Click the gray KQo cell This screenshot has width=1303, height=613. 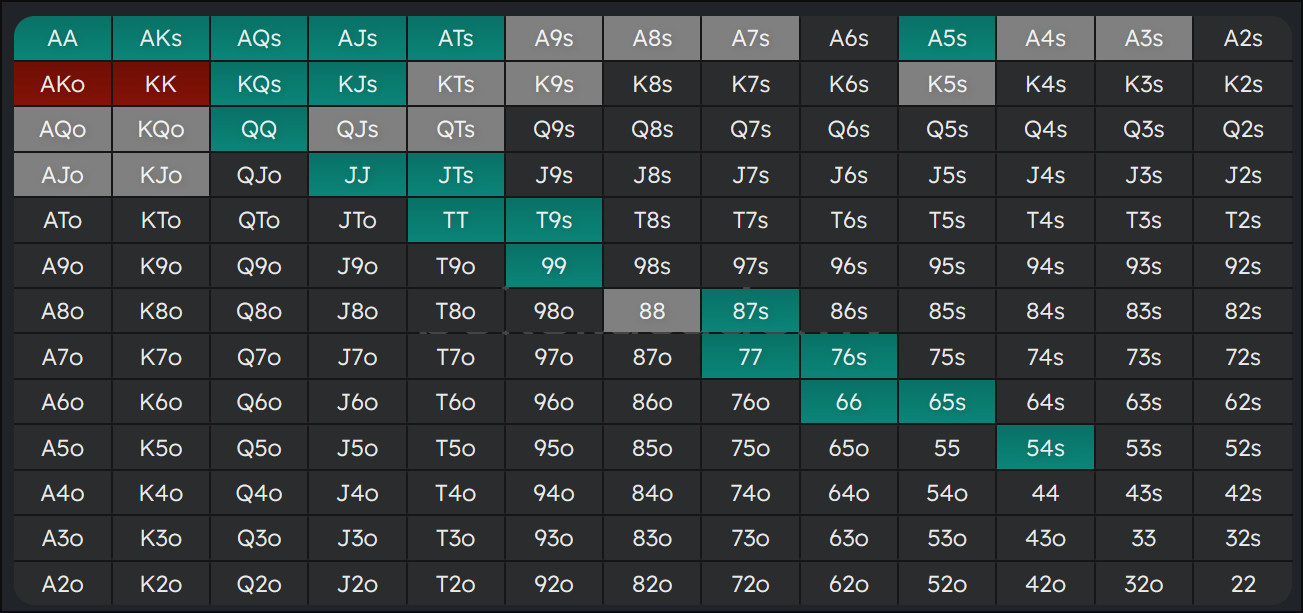(x=160, y=130)
